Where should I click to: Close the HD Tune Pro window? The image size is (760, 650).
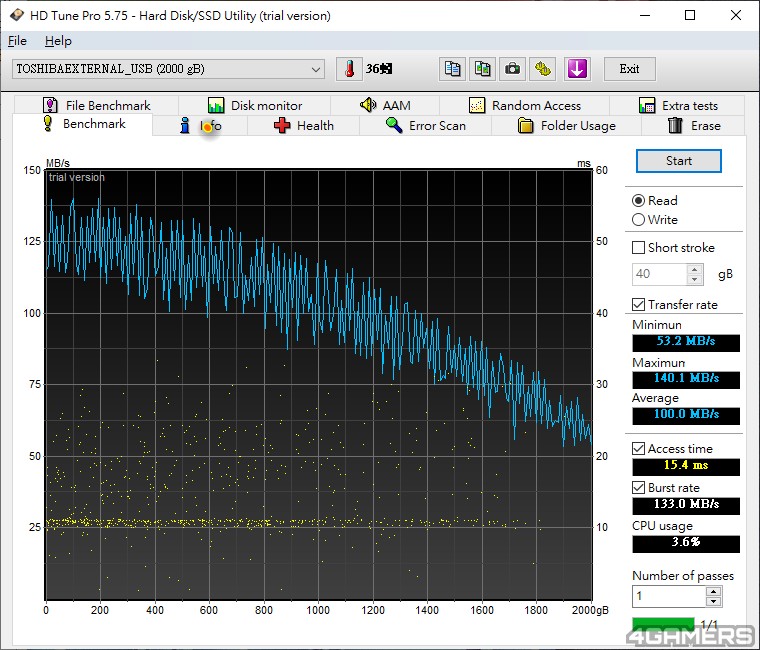click(735, 16)
